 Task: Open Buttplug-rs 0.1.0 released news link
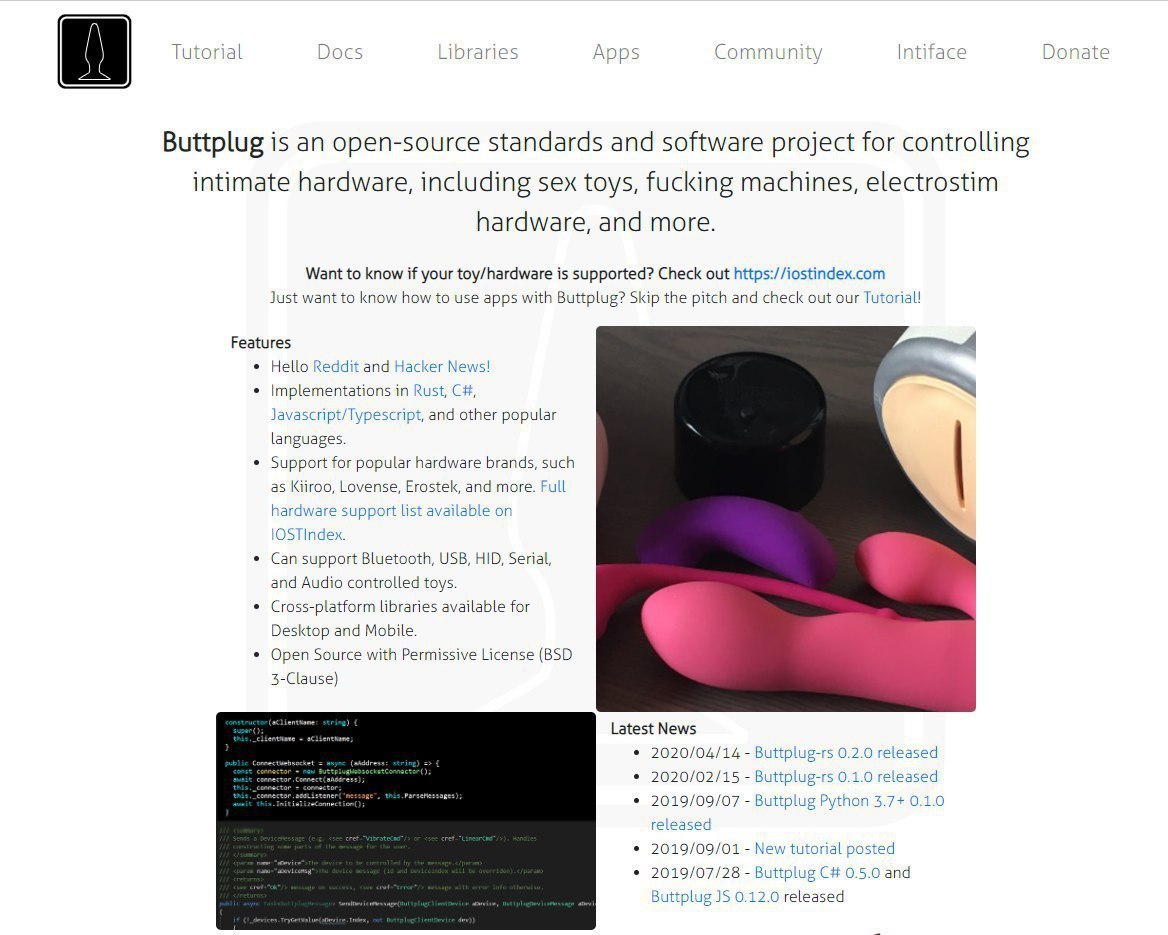click(x=846, y=776)
